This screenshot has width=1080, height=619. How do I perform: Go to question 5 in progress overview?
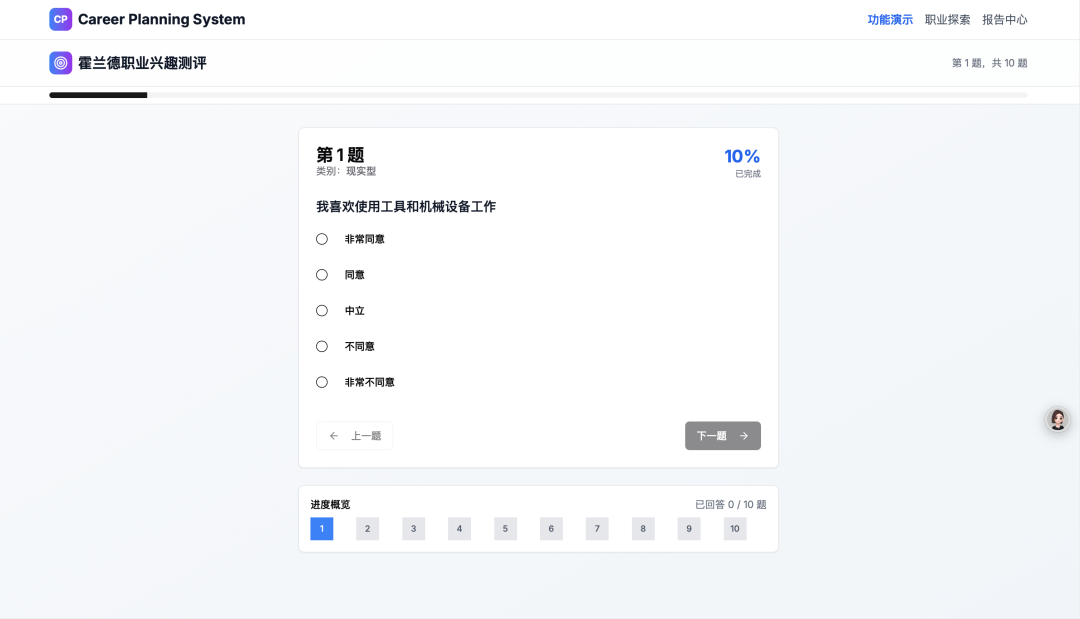505,529
